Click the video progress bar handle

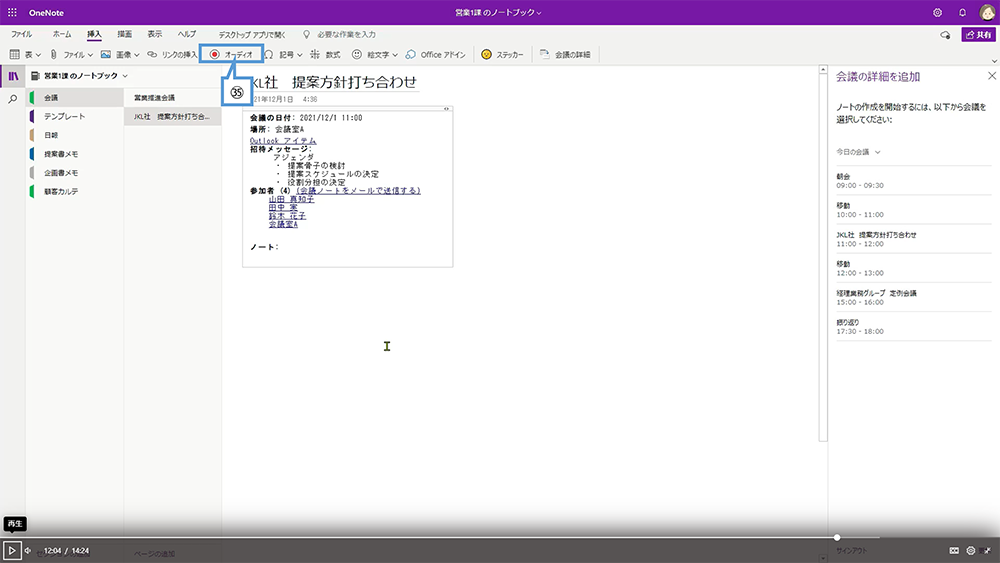(x=837, y=538)
